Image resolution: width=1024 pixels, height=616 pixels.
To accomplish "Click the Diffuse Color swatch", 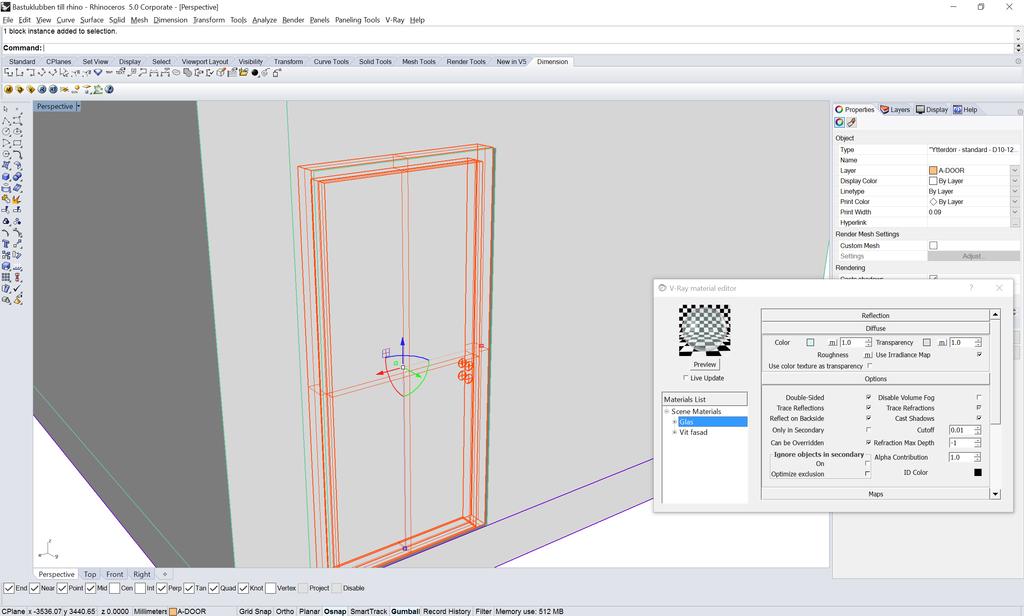I will pos(810,342).
